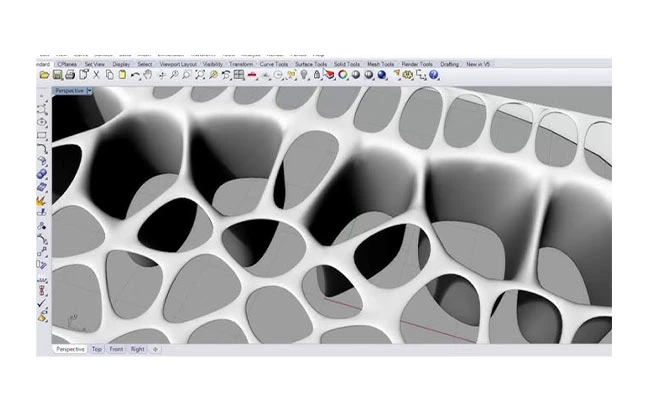Click the Cut scissors icon

(x=96, y=75)
